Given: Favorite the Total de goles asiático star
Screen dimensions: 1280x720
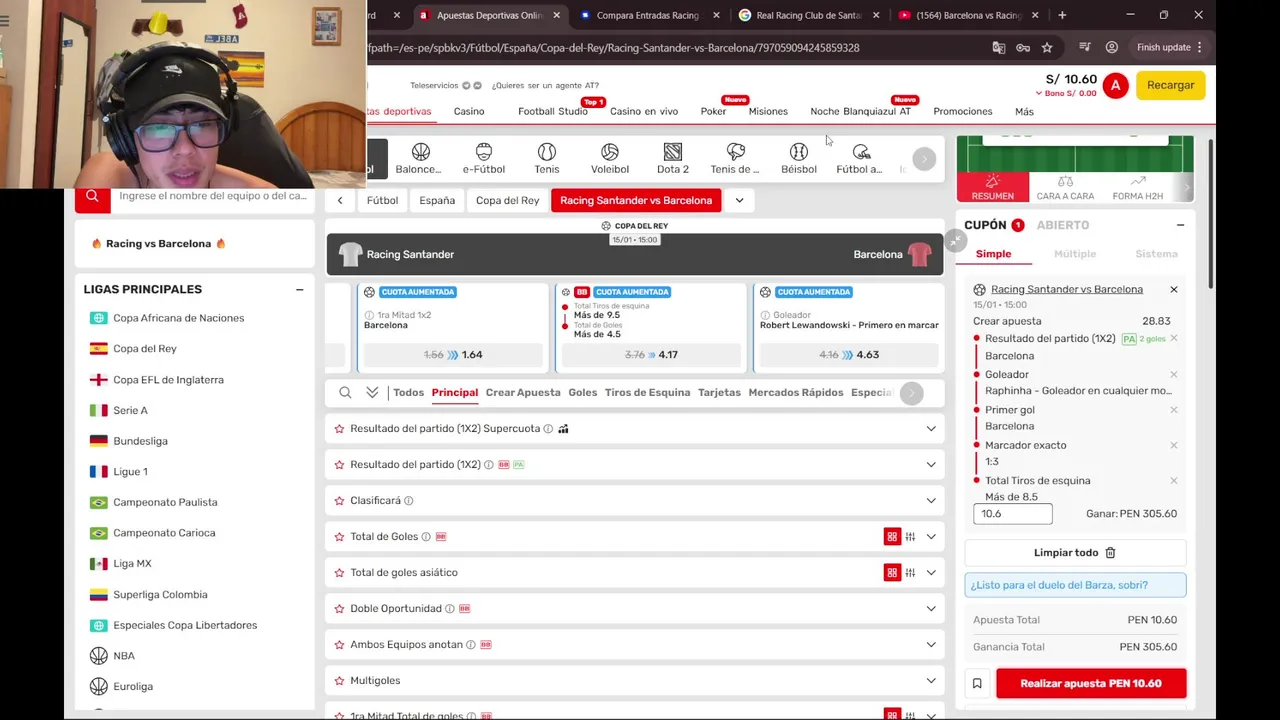Looking at the screenshot, I should click(x=339, y=573).
